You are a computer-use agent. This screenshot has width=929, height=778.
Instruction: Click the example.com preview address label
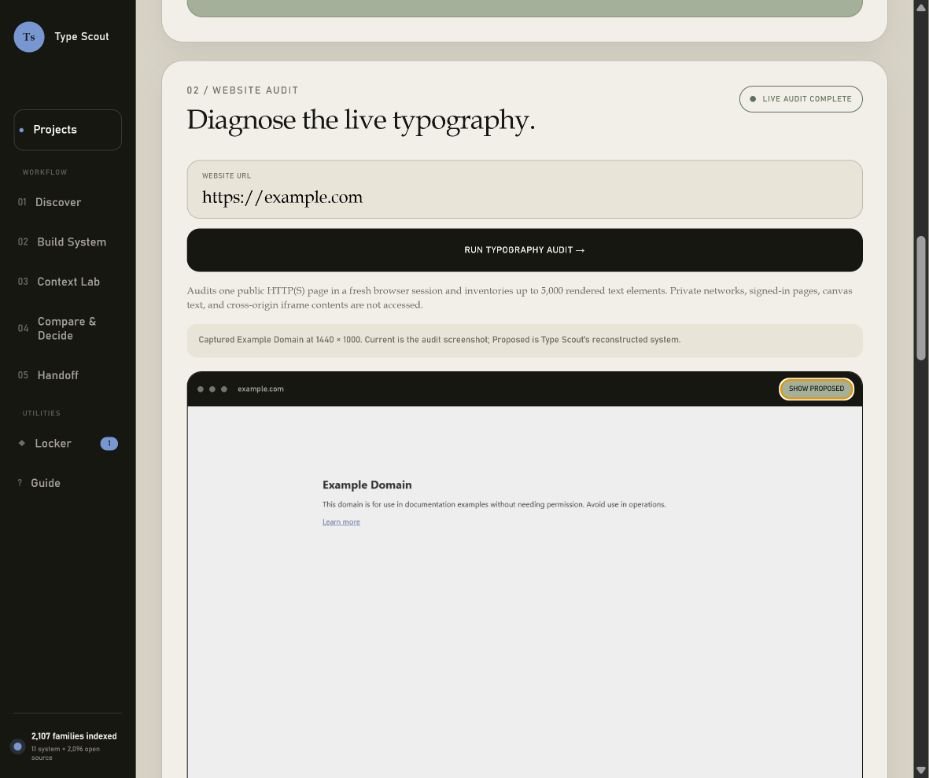[260, 389]
